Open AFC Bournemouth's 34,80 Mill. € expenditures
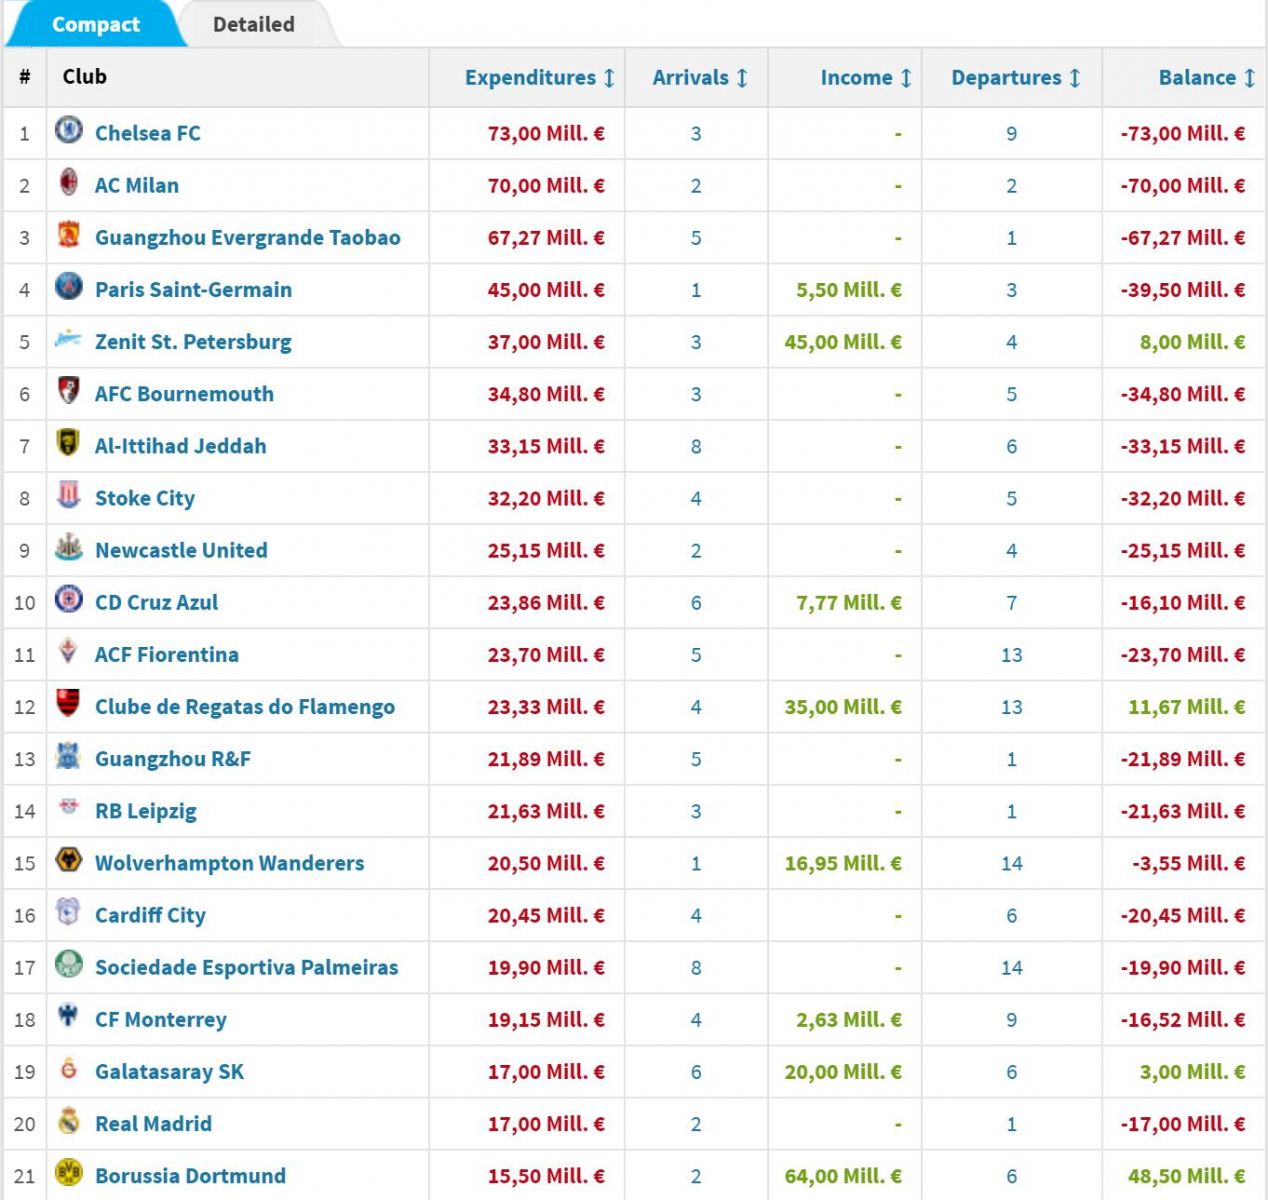This screenshot has height=1200, width=1268. [x=545, y=394]
